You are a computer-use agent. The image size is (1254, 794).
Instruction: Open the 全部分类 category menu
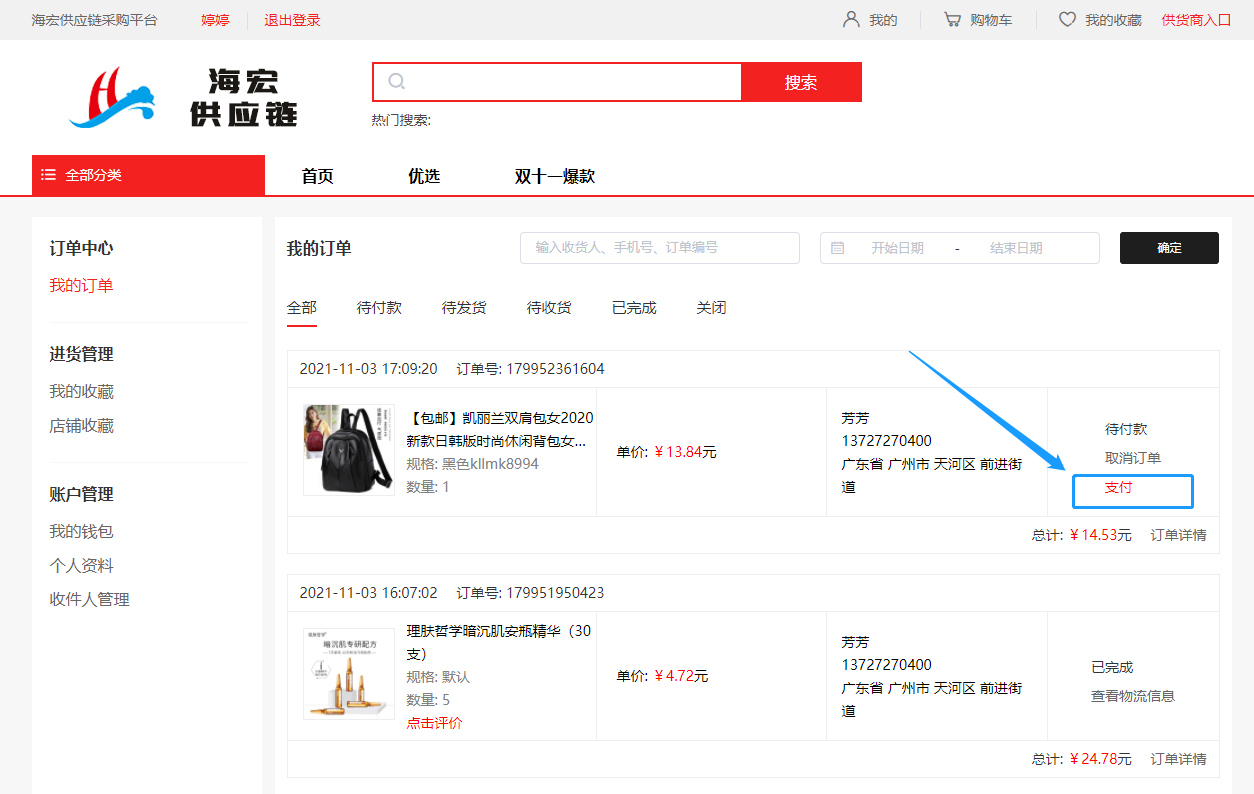pos(148,175)
